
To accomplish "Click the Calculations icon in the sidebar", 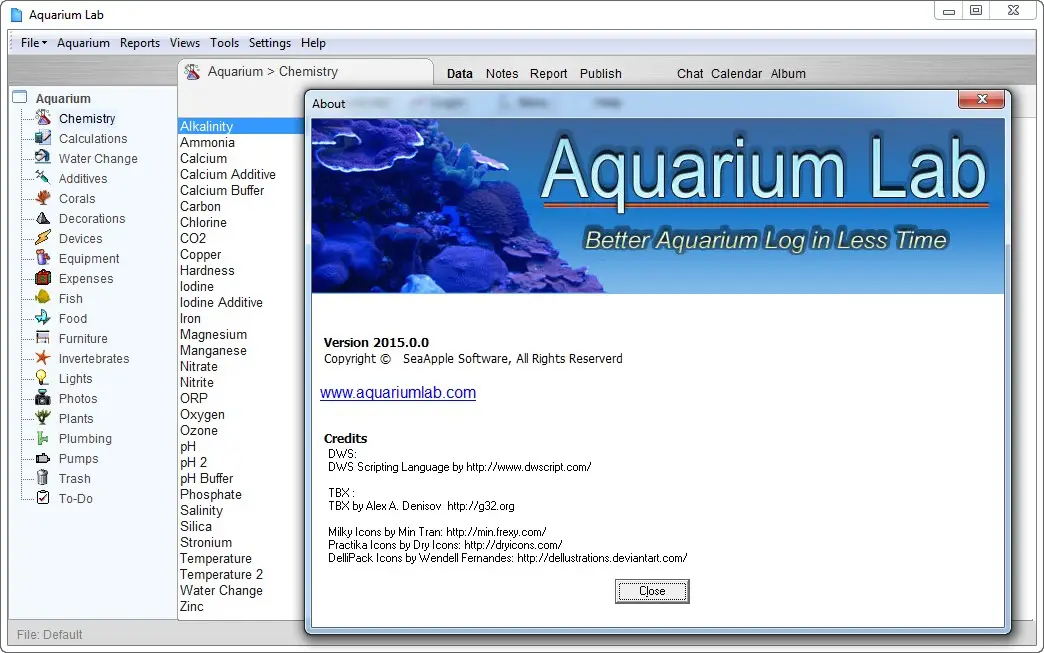I will click(43, 138).
